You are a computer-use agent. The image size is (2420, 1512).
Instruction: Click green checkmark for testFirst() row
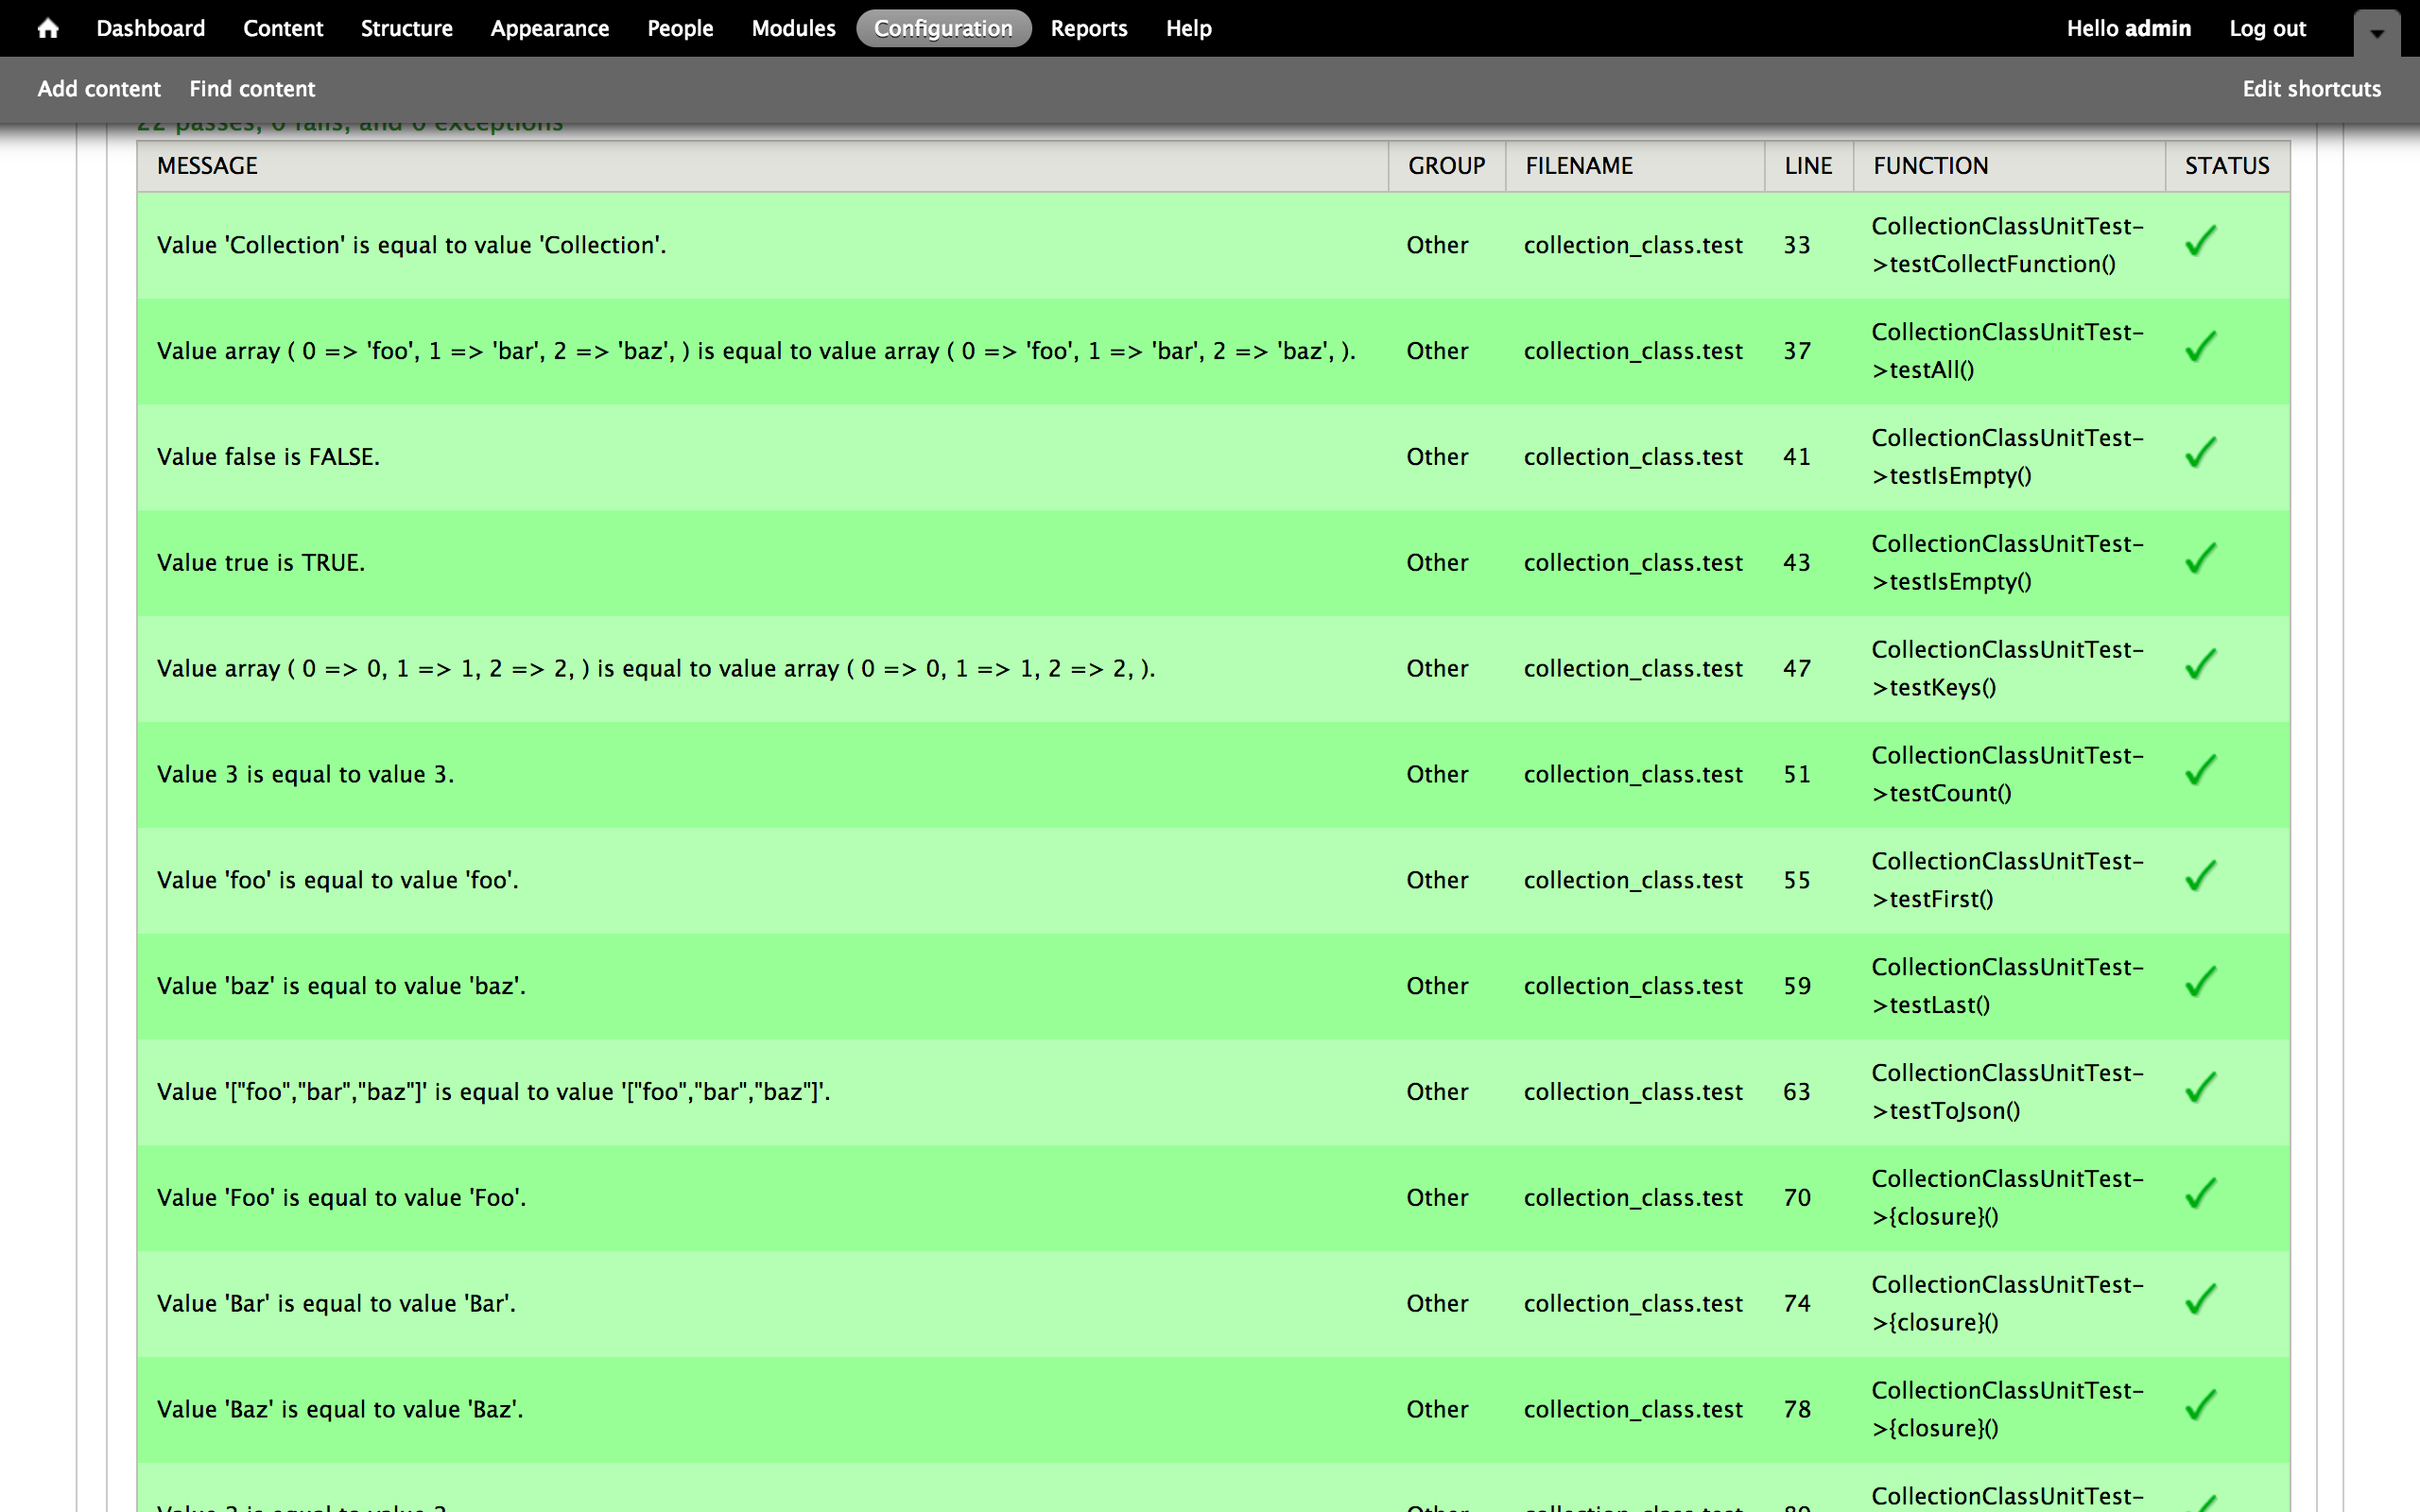(x=2200, y=877)
